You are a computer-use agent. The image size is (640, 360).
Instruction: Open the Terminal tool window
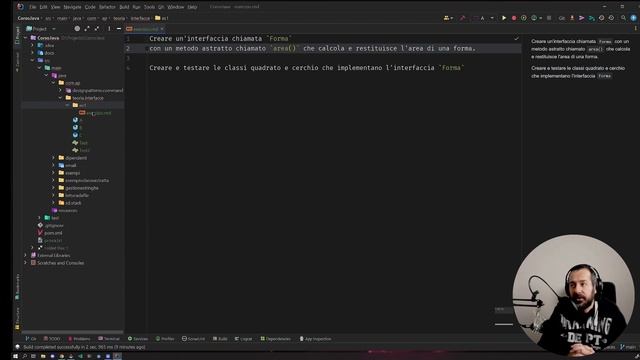click(109, 339)
